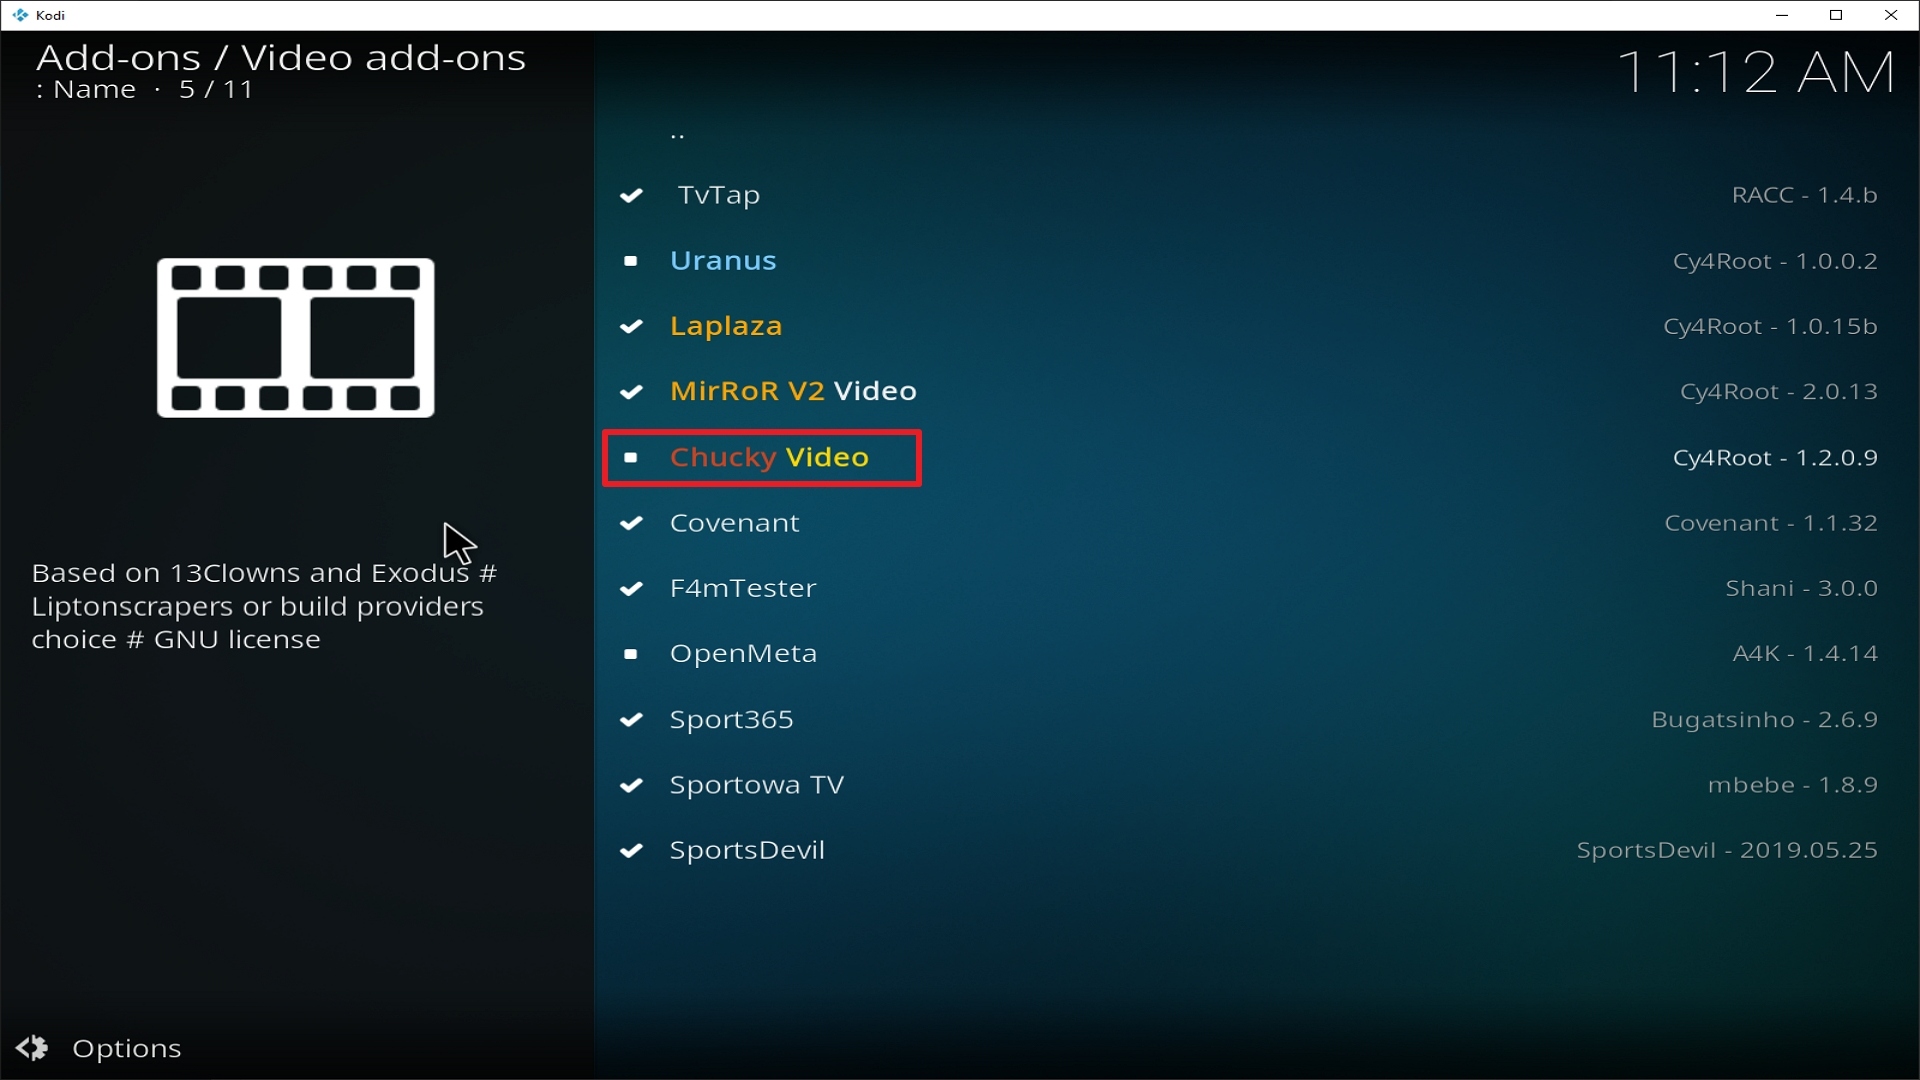Click version text 'Cy4Root - 1.0.15b'
This screenshot has width=1920, height=1080.
click(x=1770, y=326)
